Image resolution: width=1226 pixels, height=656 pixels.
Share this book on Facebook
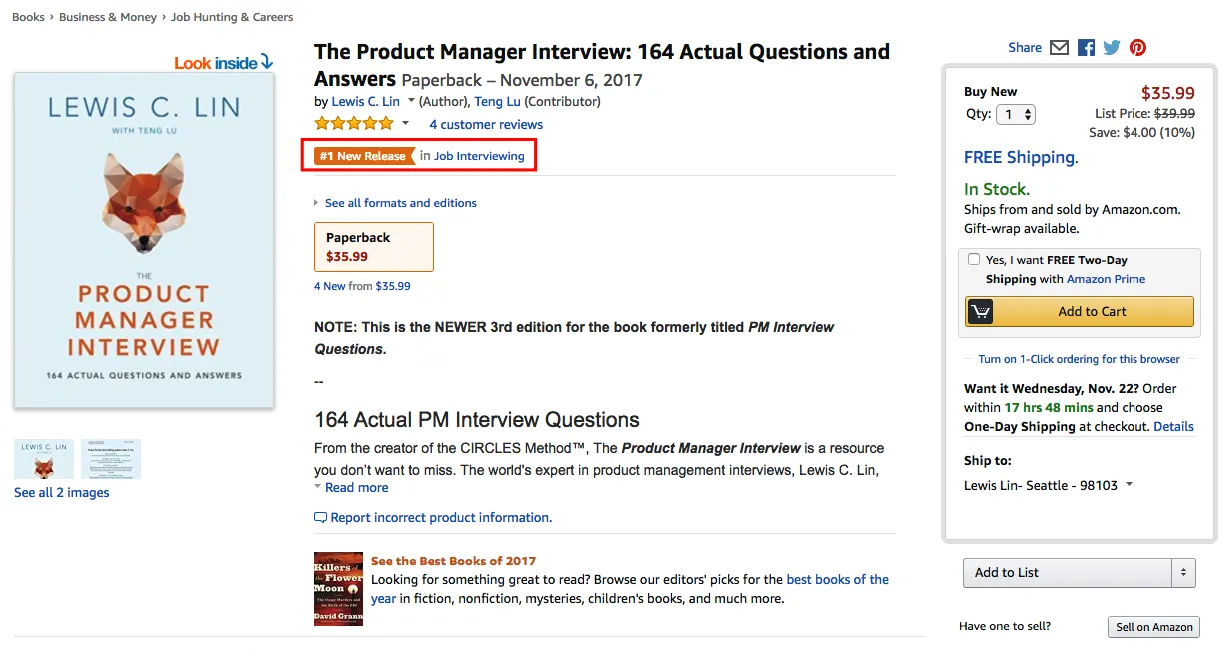pyautogui.click(x=1086, y=48)
